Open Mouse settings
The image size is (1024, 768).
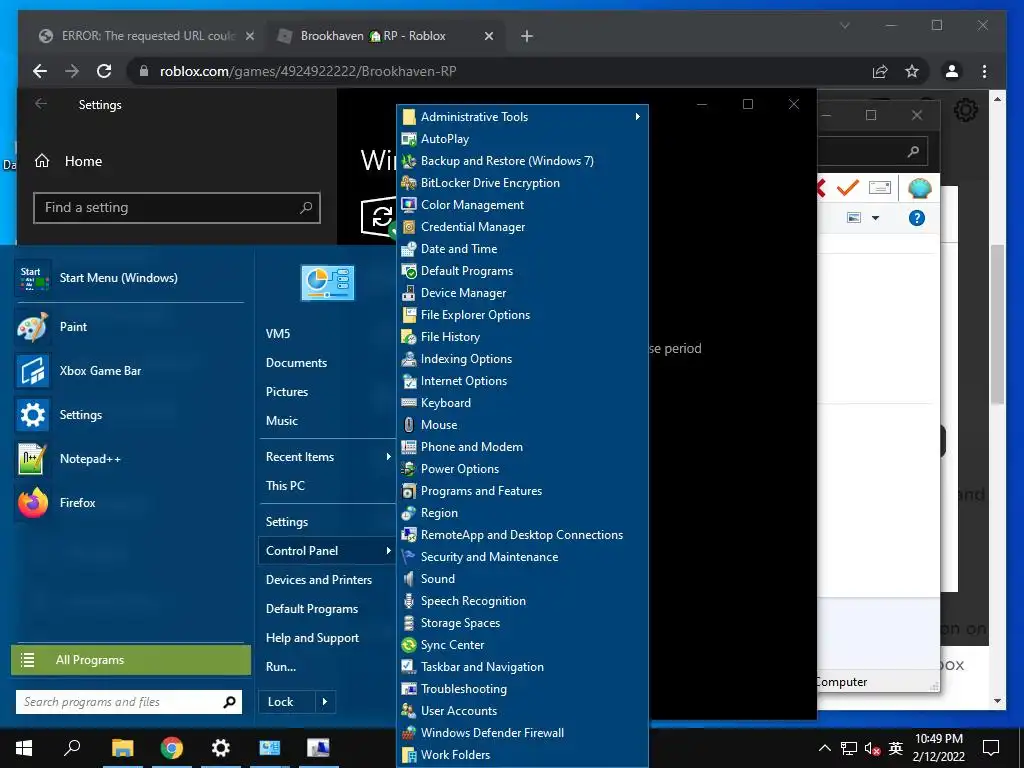tap(522, 424)
